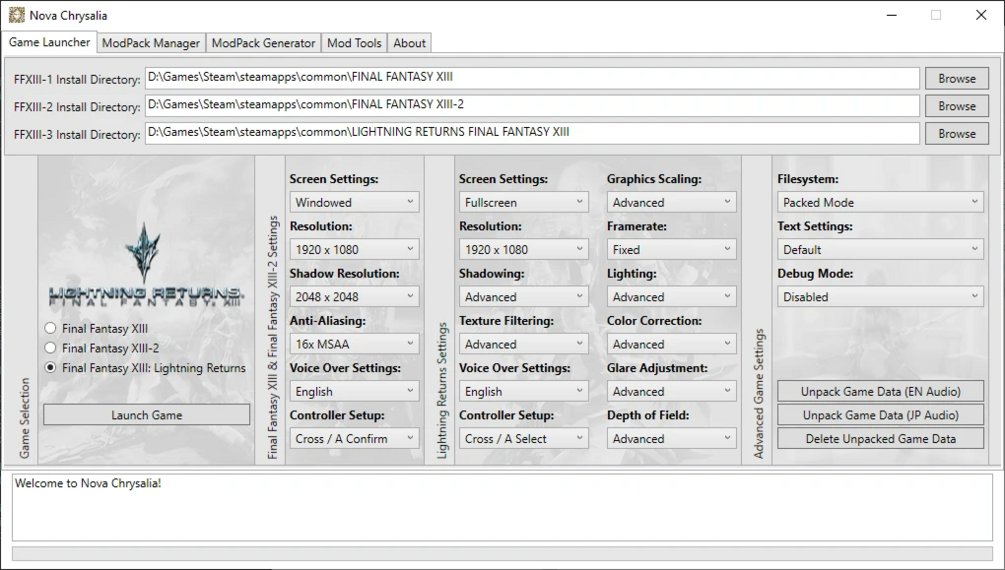The image size is (1005, 570).
Task: Open the About tab
Action: click(409, 43)
